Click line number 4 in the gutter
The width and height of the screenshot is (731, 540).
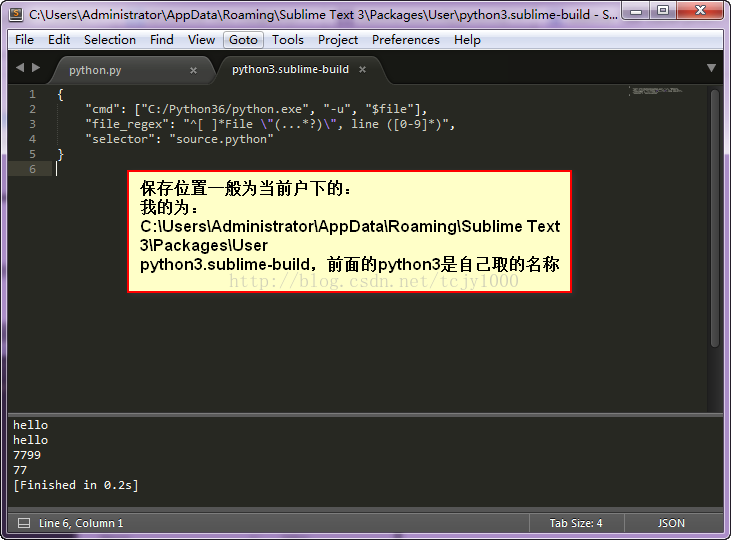pyautogui.click(x=32, y=139)
